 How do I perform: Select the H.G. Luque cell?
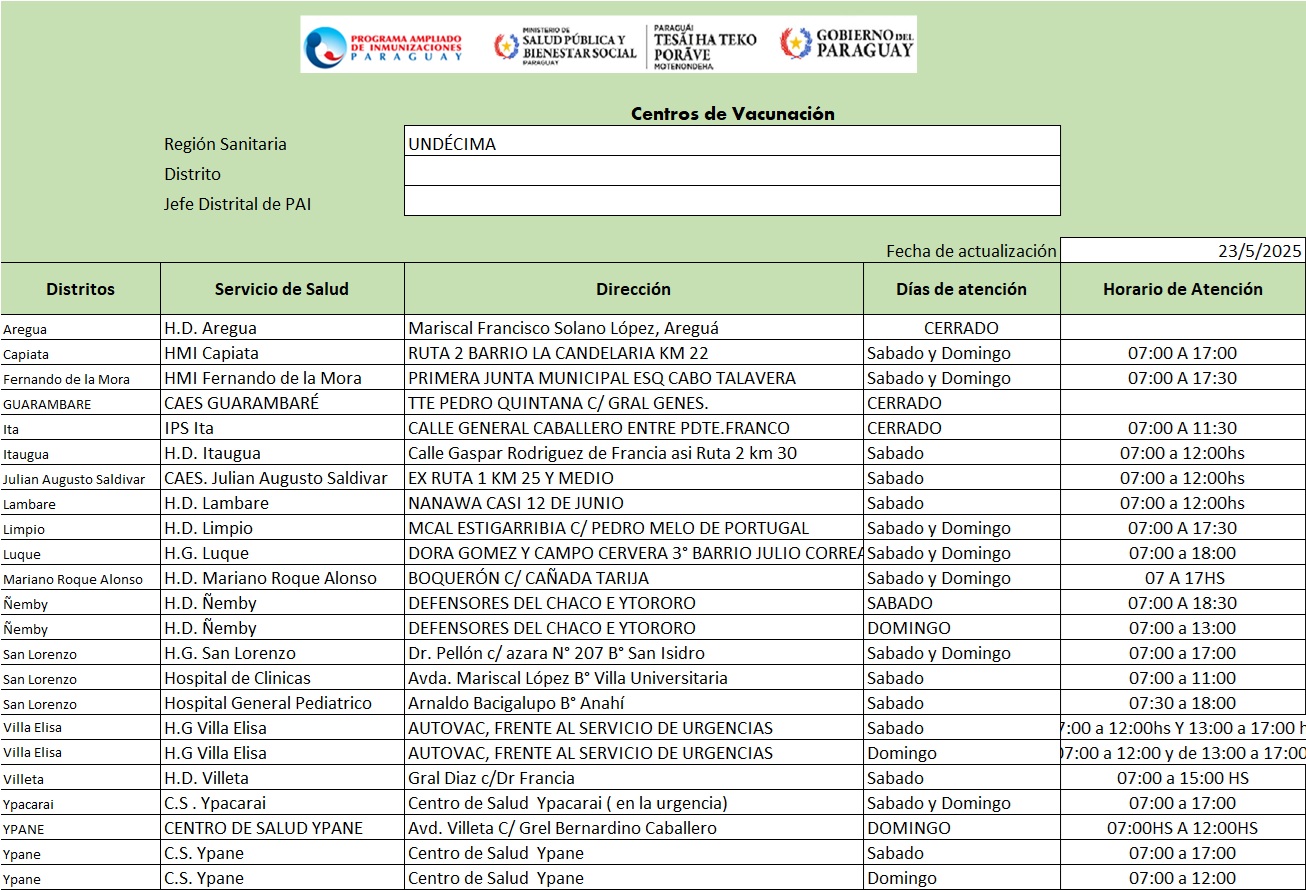(x=282, y=553)
